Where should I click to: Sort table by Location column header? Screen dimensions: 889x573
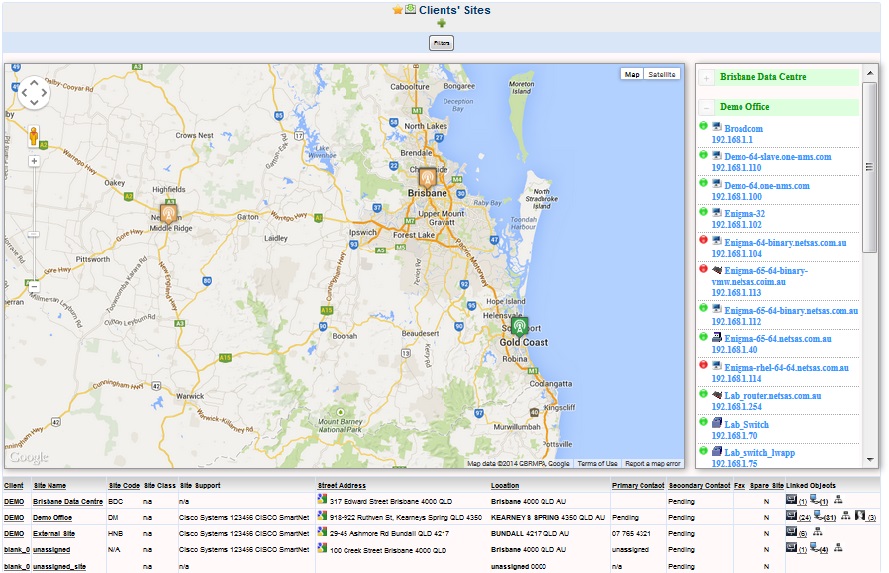[505, 486]
